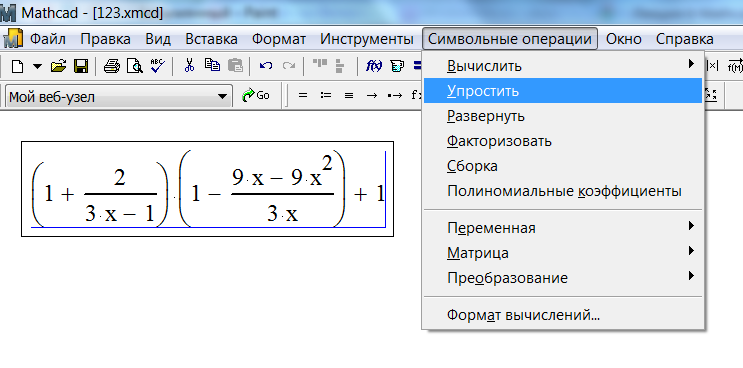Undo the last action

(x=266, y=66)
